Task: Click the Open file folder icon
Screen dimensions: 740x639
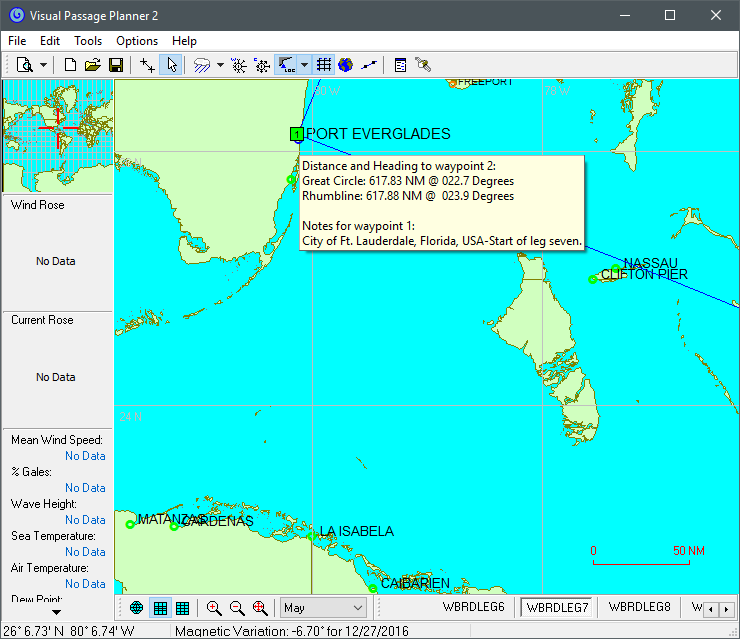Action: click(93, 65)
